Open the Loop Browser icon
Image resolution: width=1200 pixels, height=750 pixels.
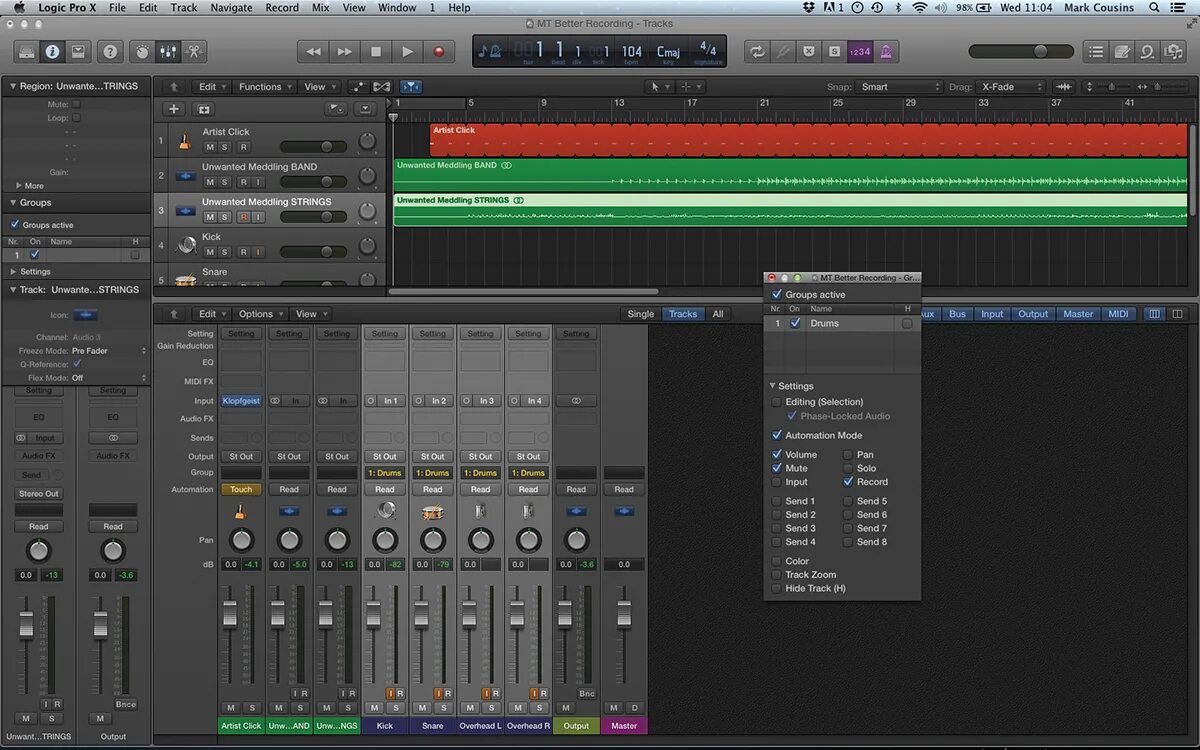click(1147, 51)
